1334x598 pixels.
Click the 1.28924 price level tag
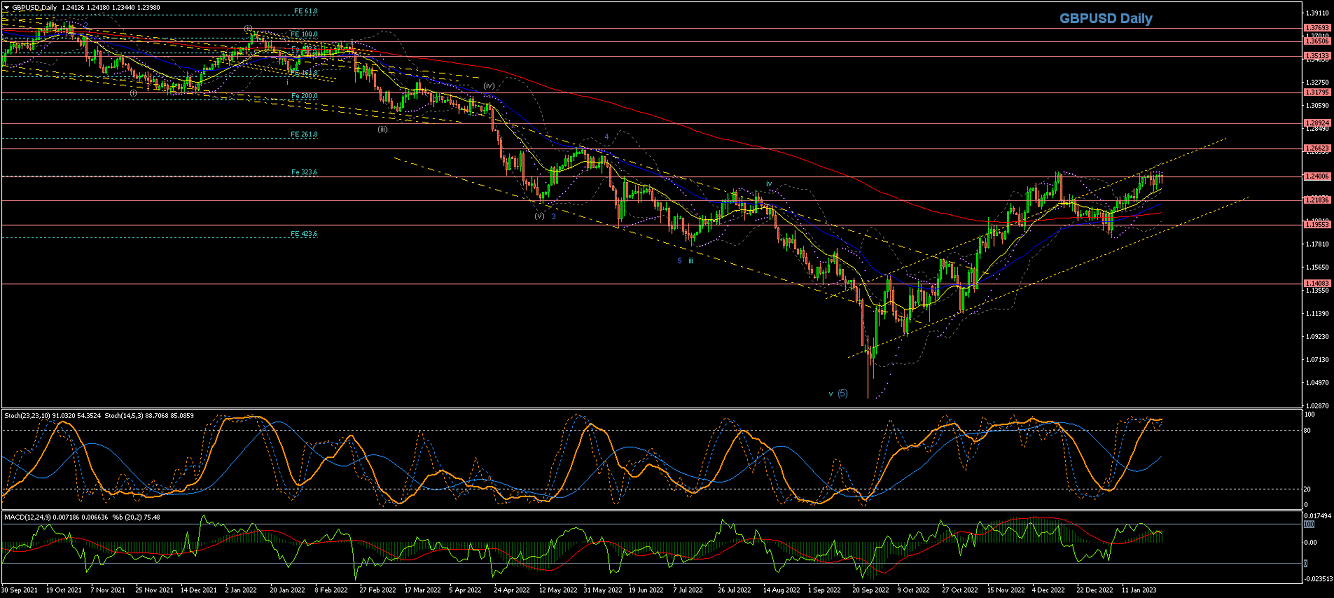tap(1316, 123)
